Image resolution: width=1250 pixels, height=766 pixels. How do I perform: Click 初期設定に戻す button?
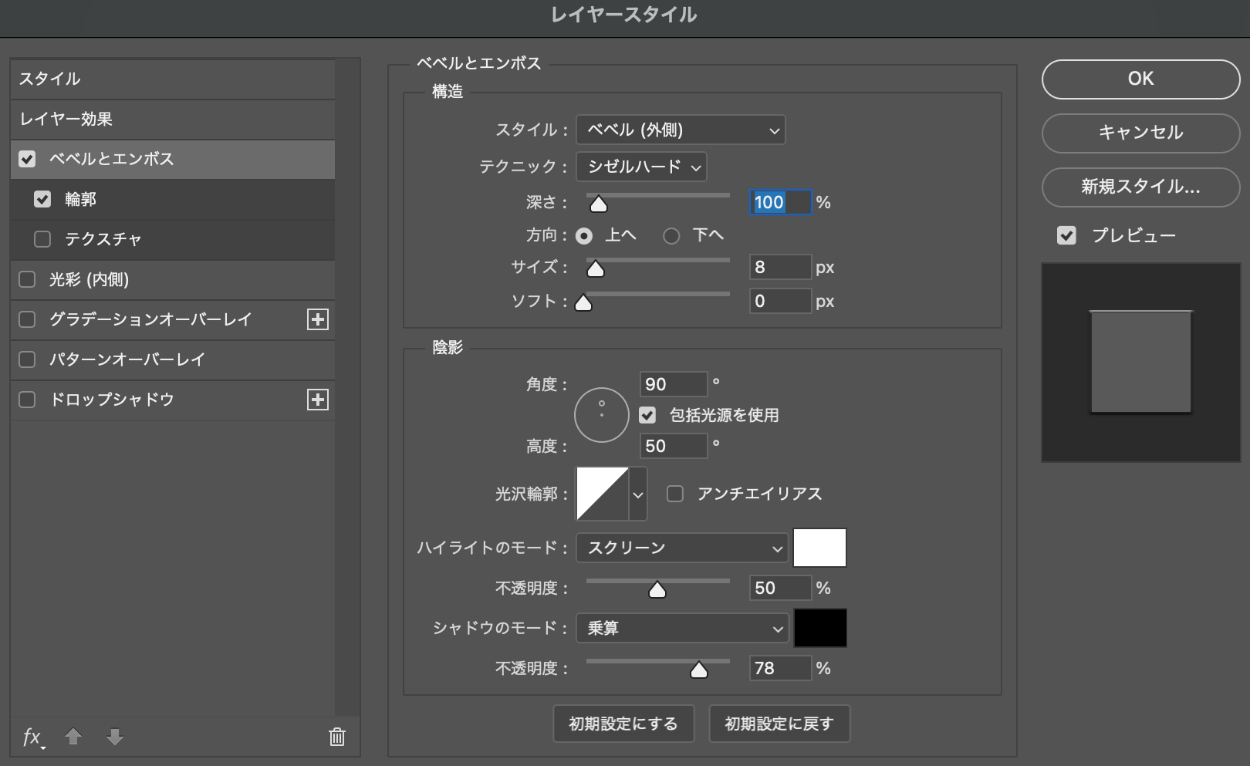779,724
